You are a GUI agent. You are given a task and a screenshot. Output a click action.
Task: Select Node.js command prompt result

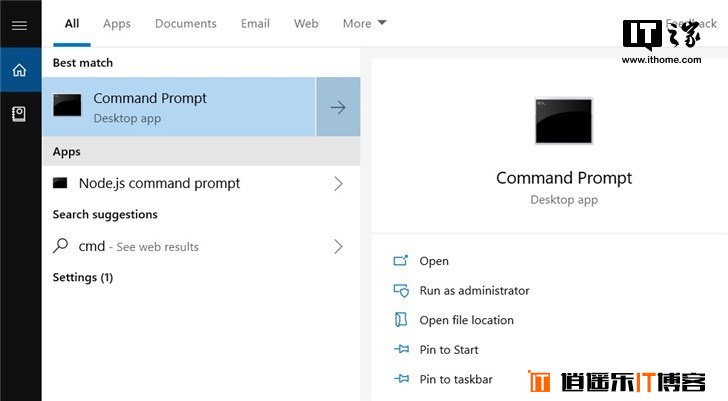point(201,183)
